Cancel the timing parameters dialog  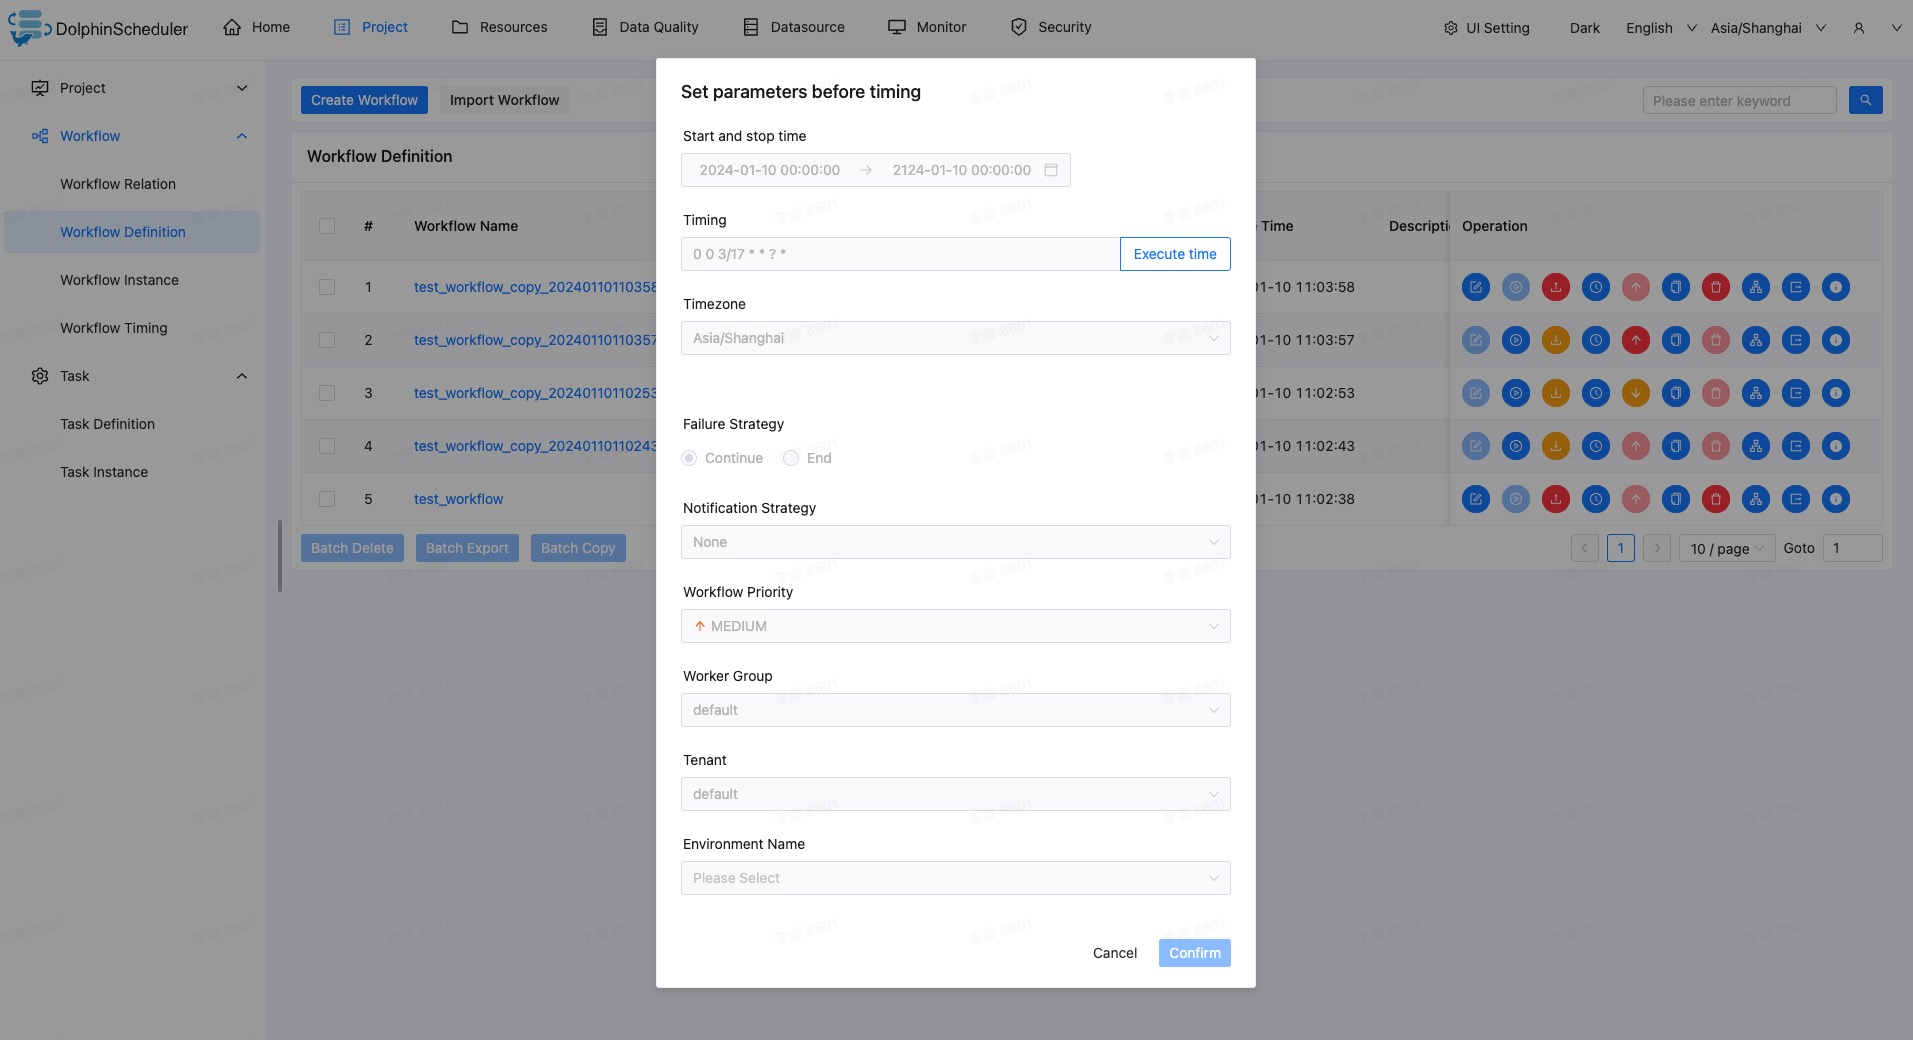click(x=1114, y=953)
